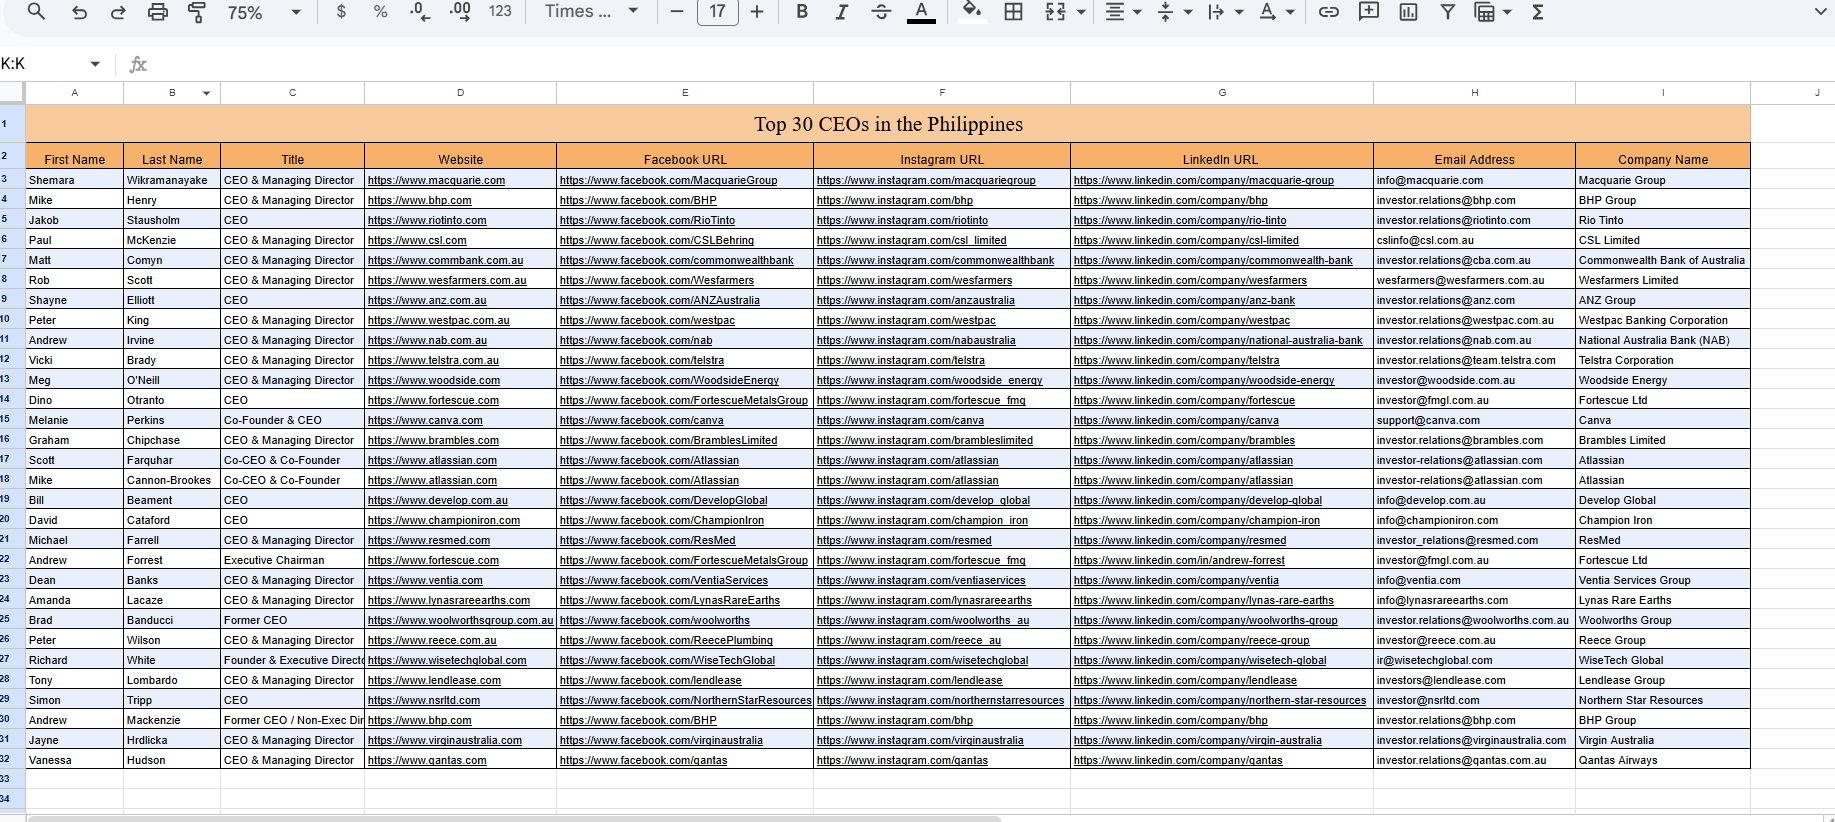1835x822 pixels.
Task: Select the 'Wikramanayake' last name cell
Action: [172, 180]
